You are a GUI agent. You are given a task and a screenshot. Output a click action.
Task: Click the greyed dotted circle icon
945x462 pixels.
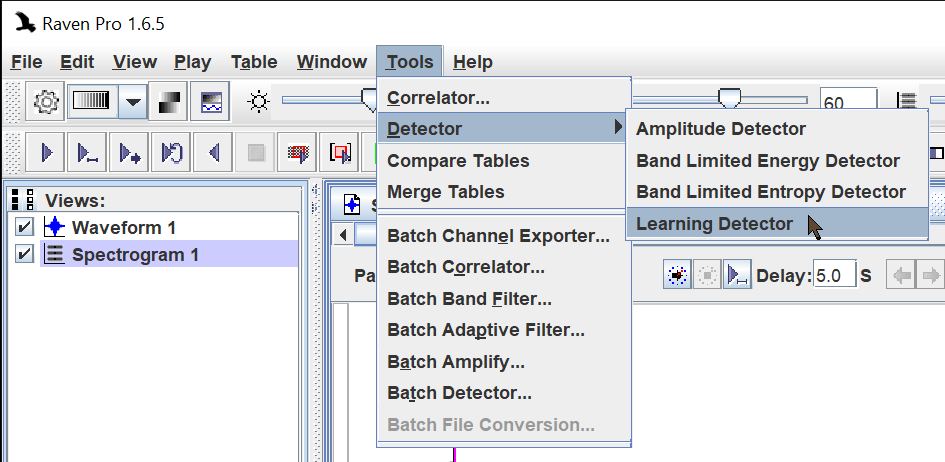[x=708, y=275]
